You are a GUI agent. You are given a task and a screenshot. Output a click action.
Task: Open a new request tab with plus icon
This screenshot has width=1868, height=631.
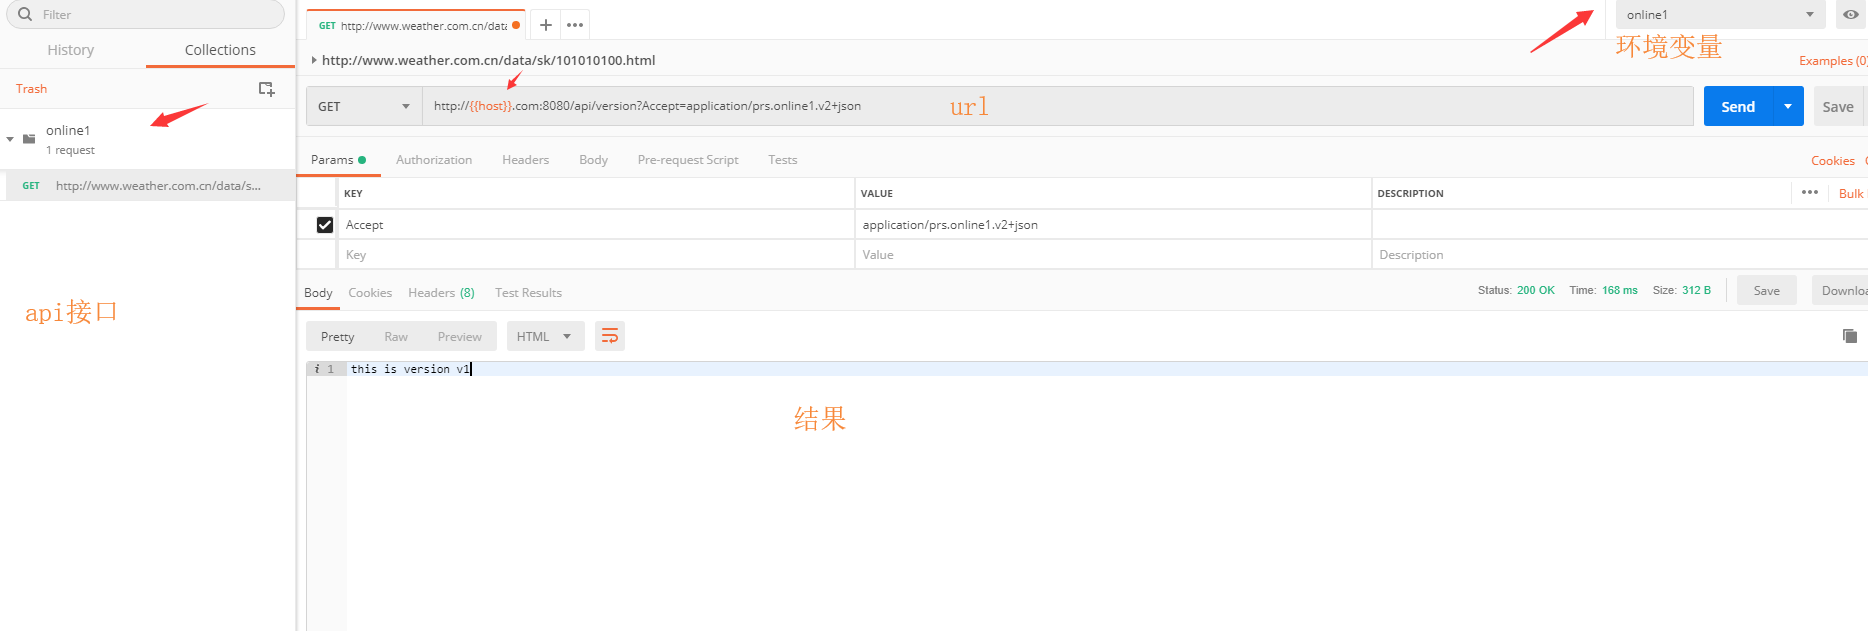(x=546, y=25)
